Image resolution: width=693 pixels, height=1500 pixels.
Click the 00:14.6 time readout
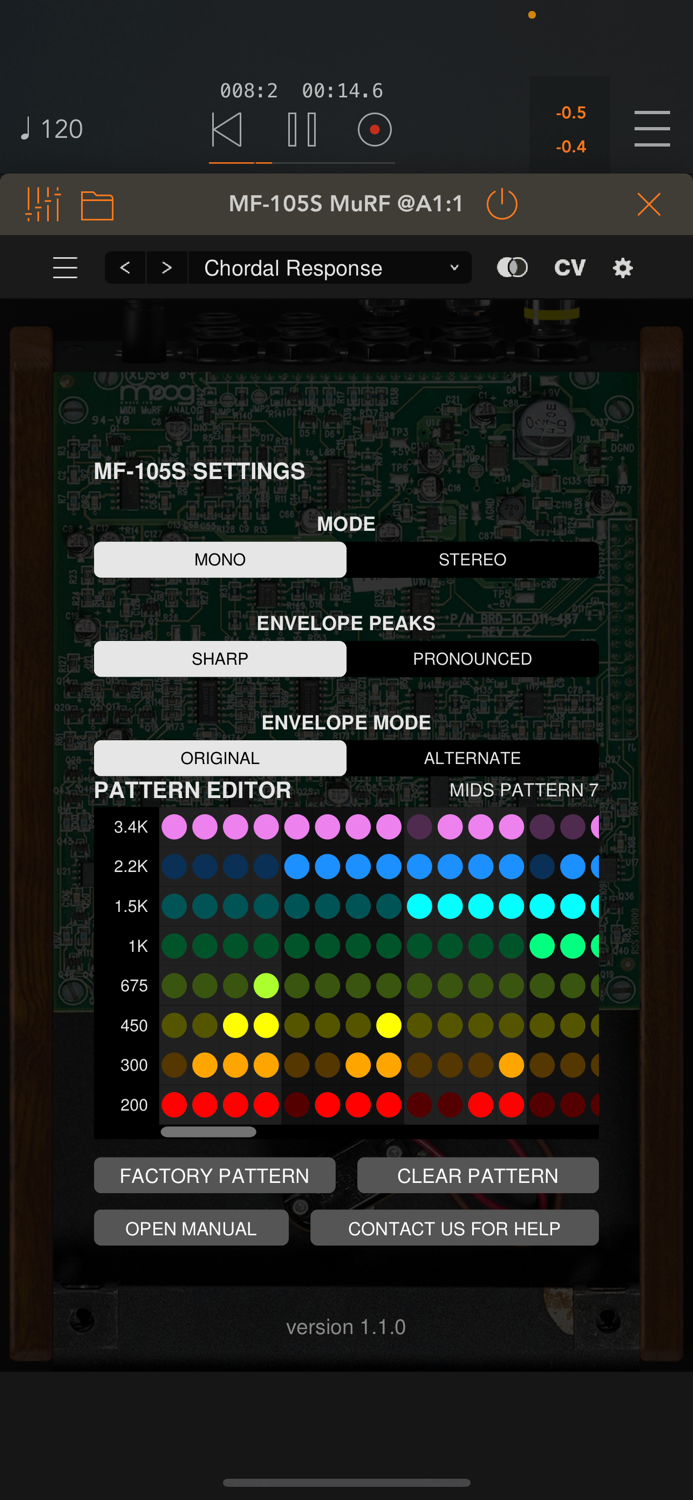tap(342, 91)
